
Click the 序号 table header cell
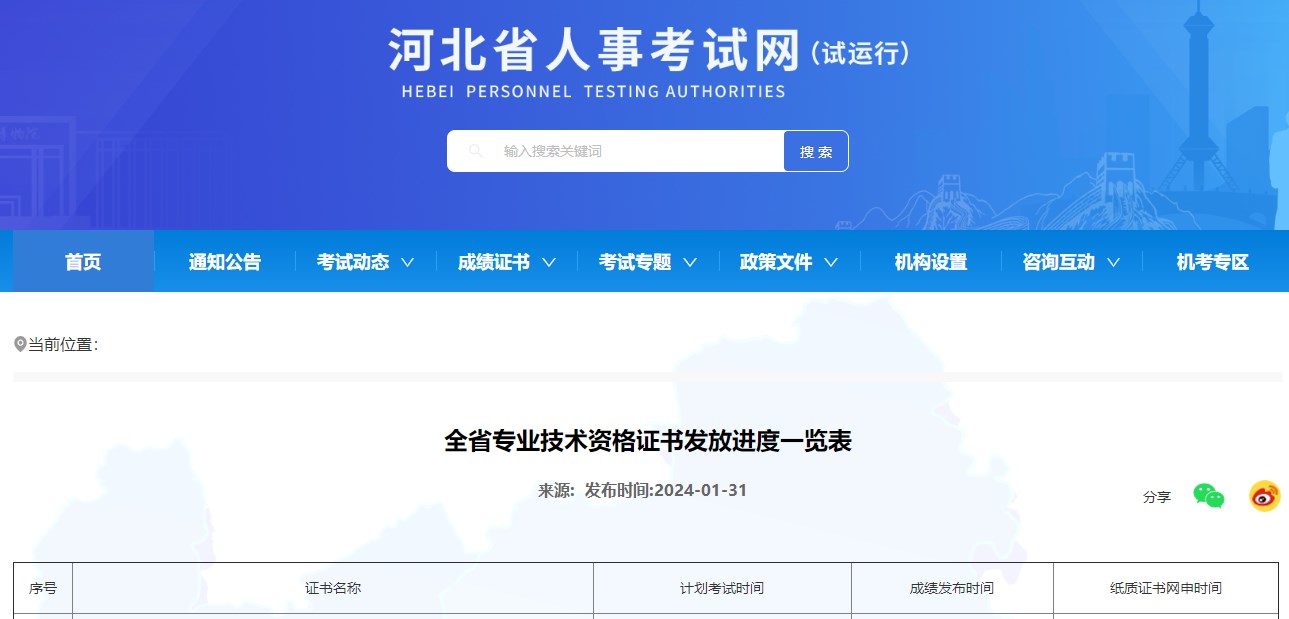coord(42,588)
